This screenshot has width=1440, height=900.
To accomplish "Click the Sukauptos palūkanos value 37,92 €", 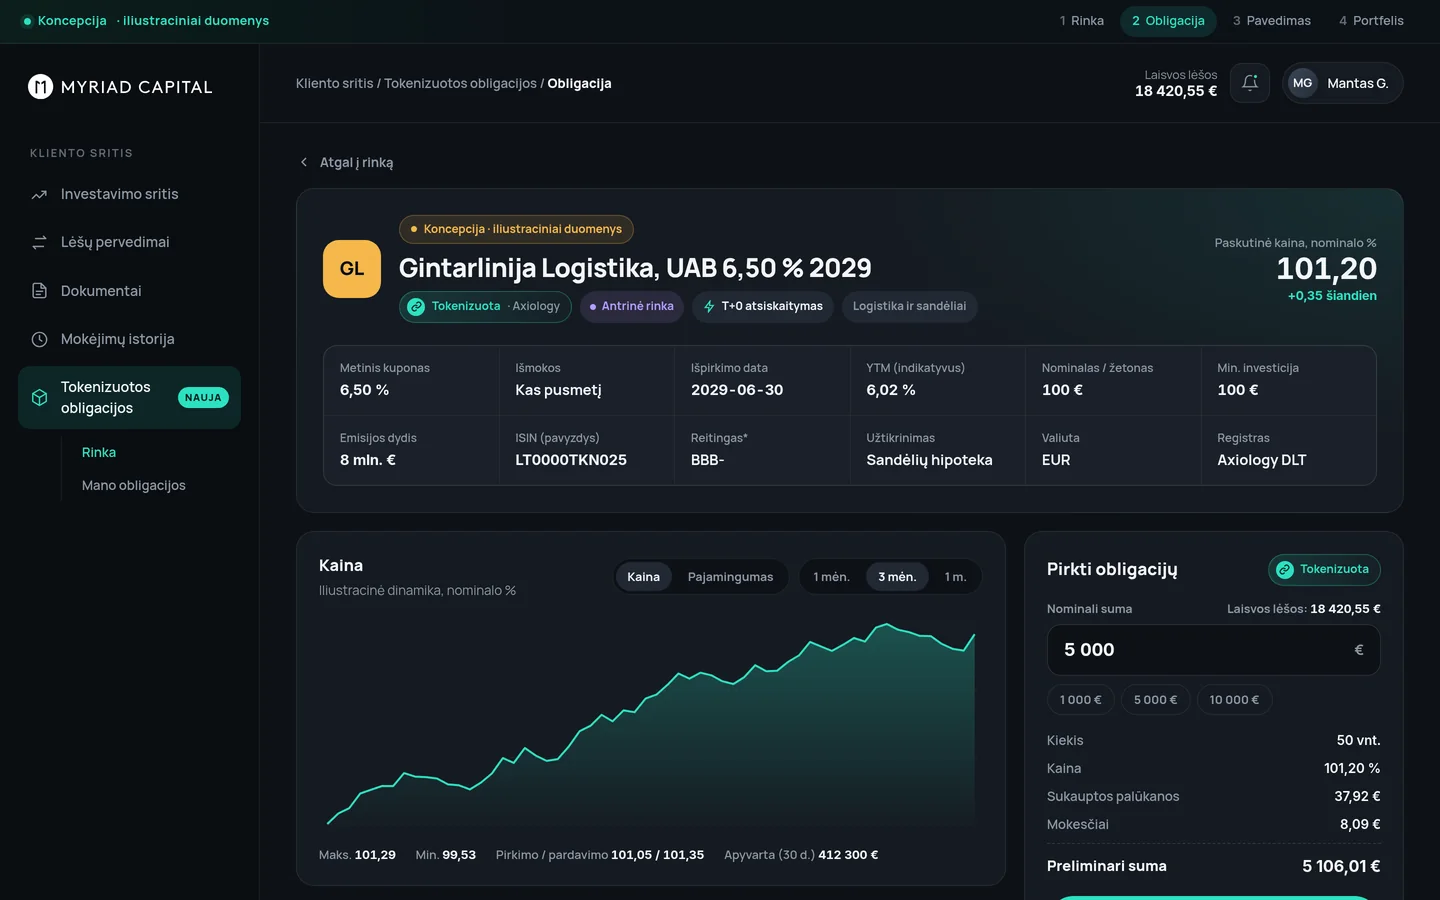I will click(x=1357, y=797).
